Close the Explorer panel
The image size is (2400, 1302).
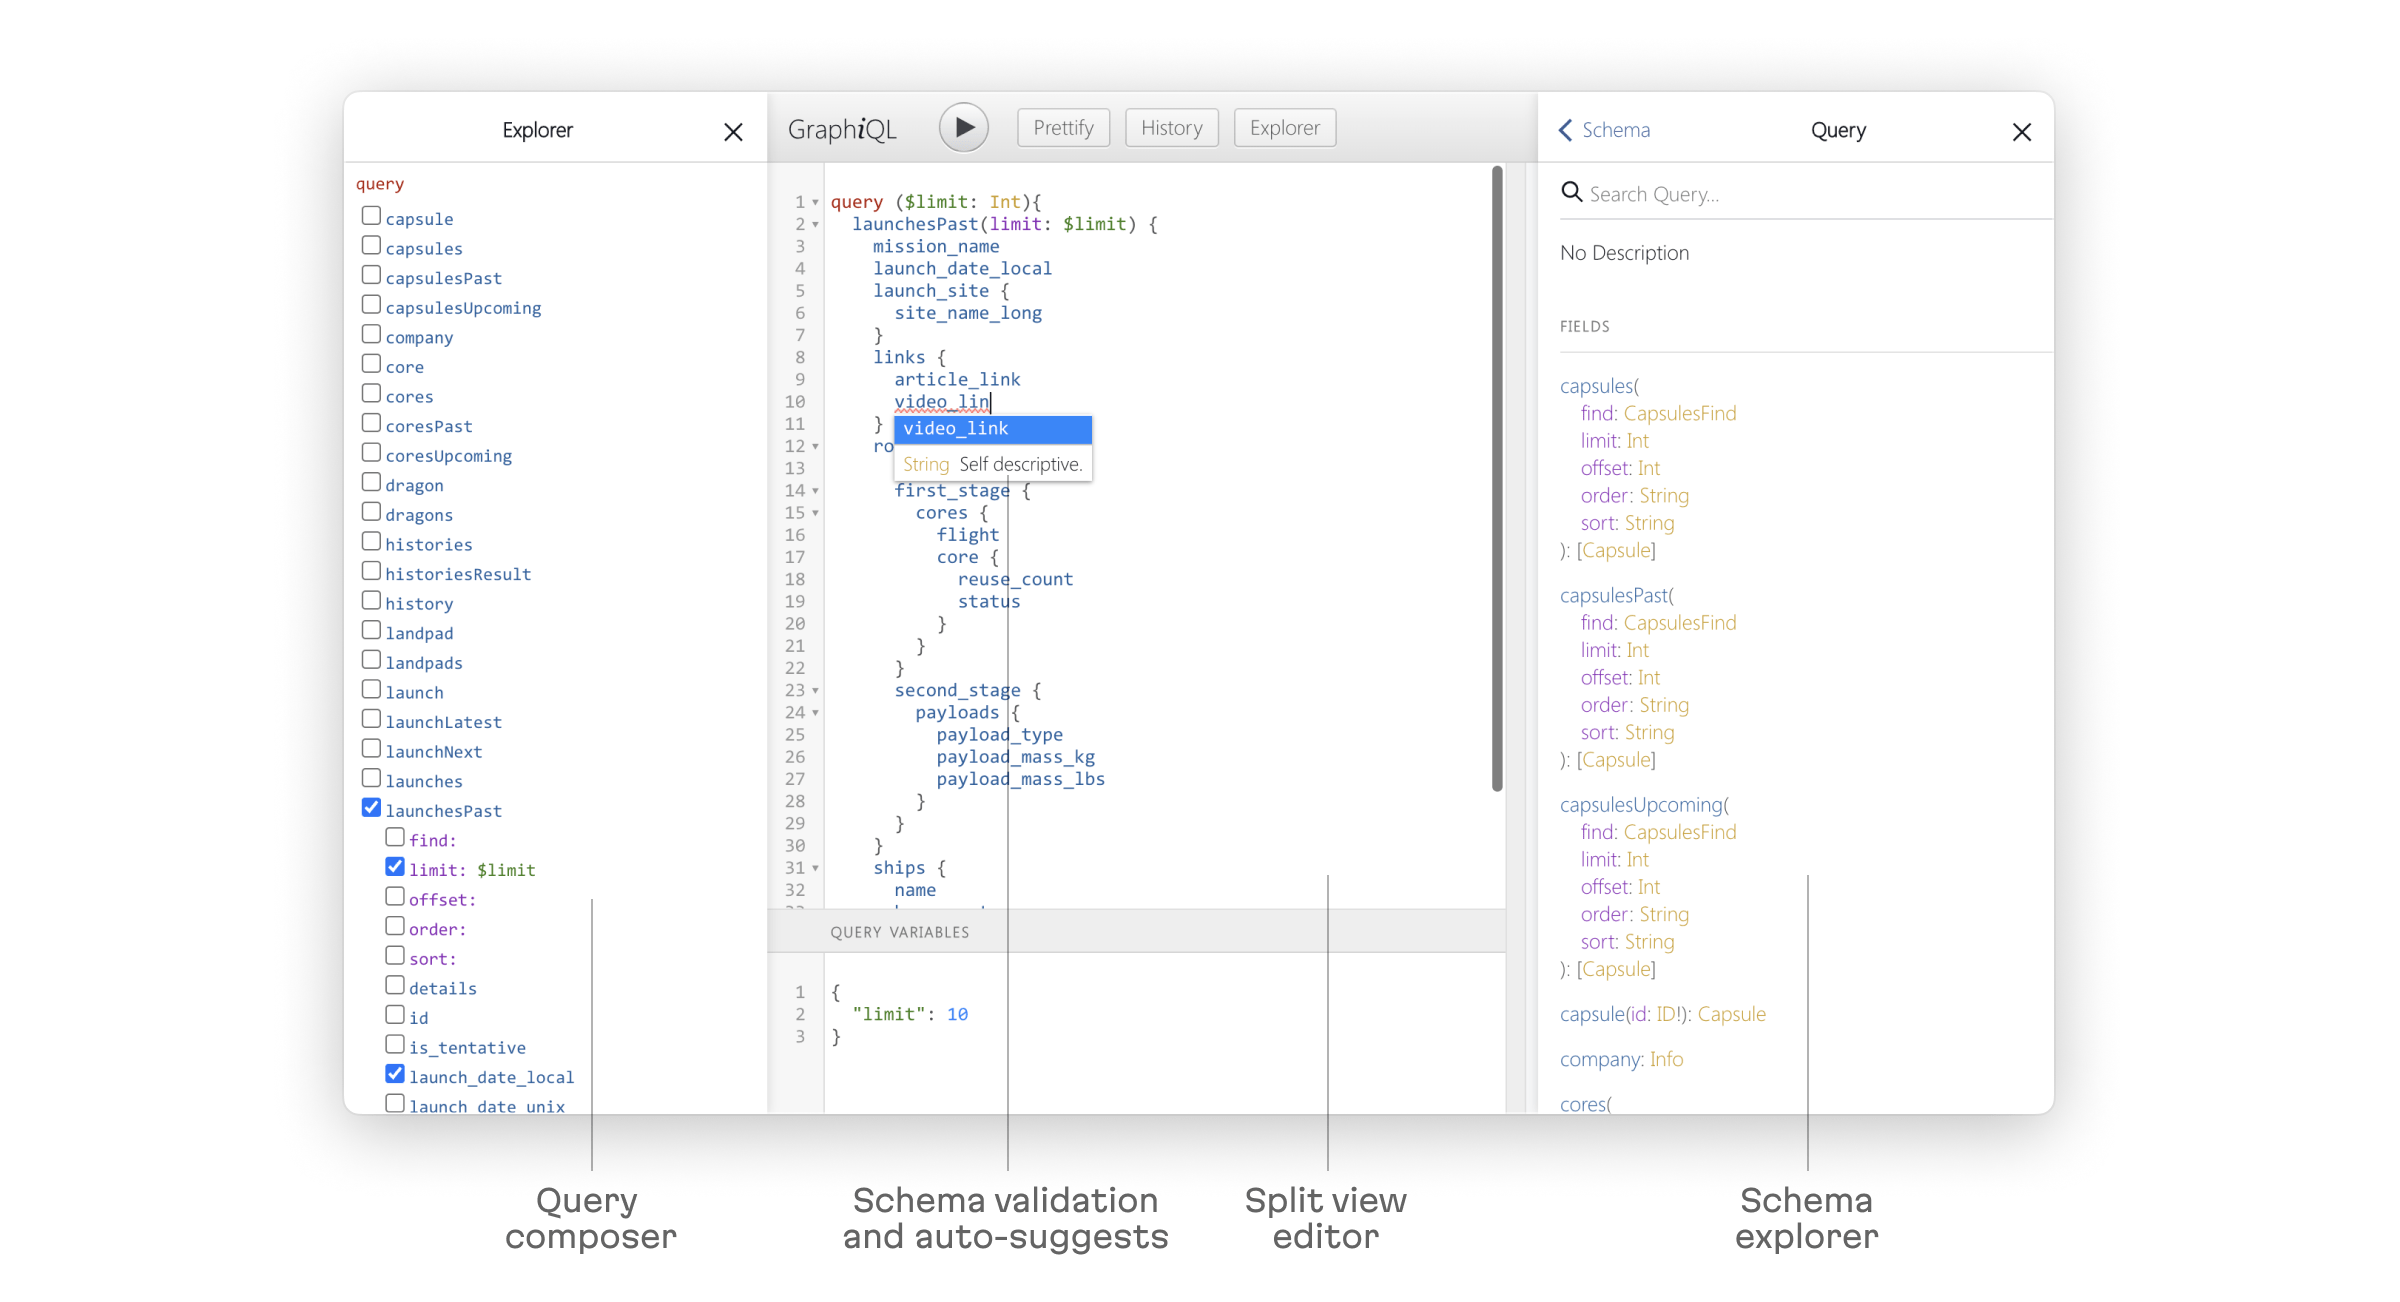pyautogui.click(x=733, y=132)
